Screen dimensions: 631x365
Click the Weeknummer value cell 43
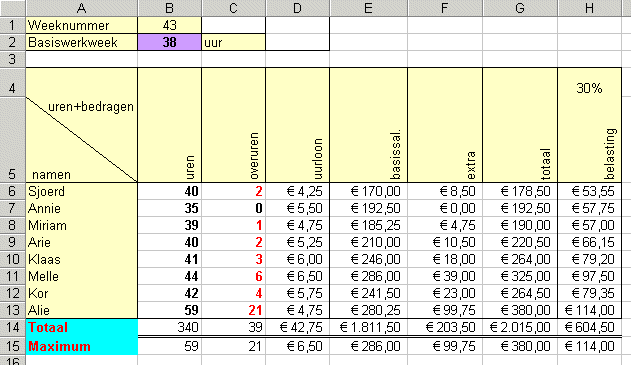click(169, 25)
